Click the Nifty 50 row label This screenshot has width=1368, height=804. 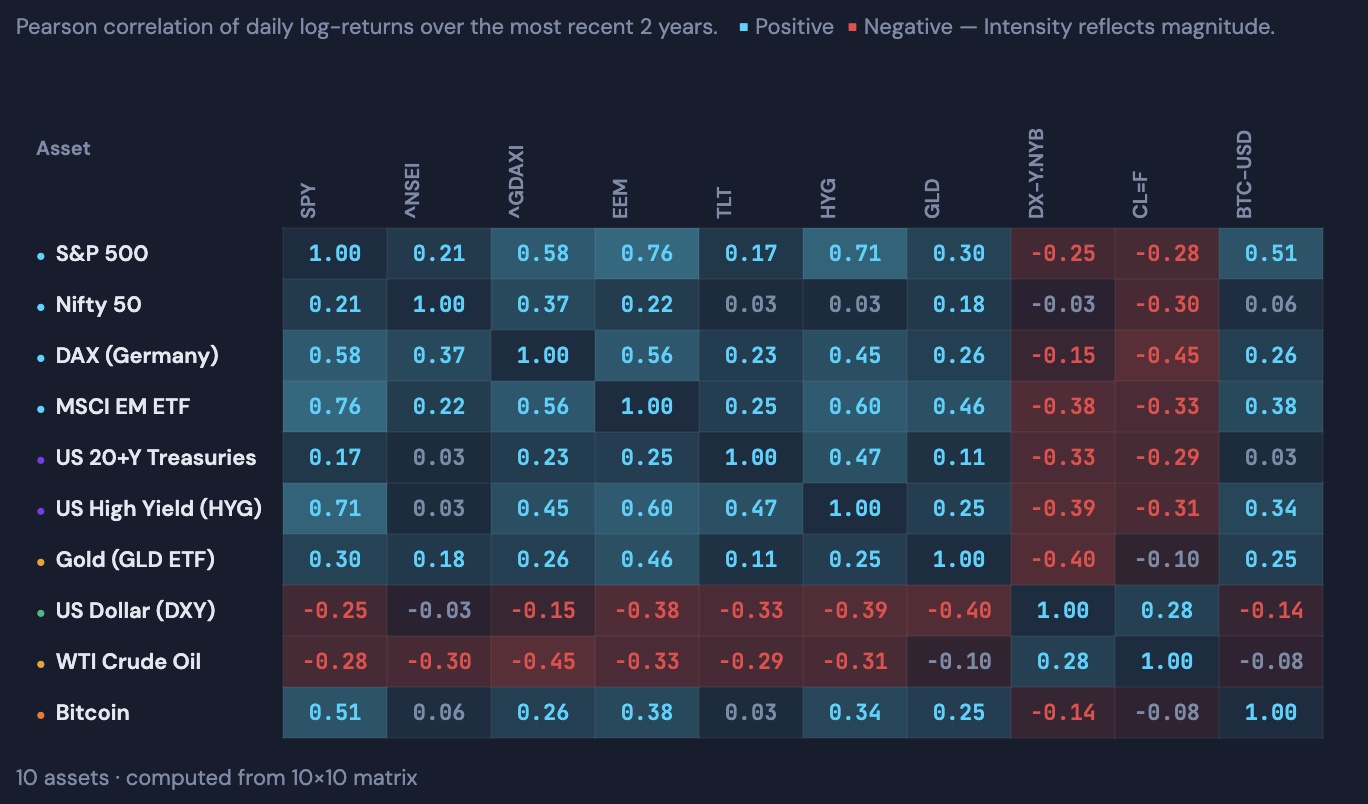tap(98, 305)
